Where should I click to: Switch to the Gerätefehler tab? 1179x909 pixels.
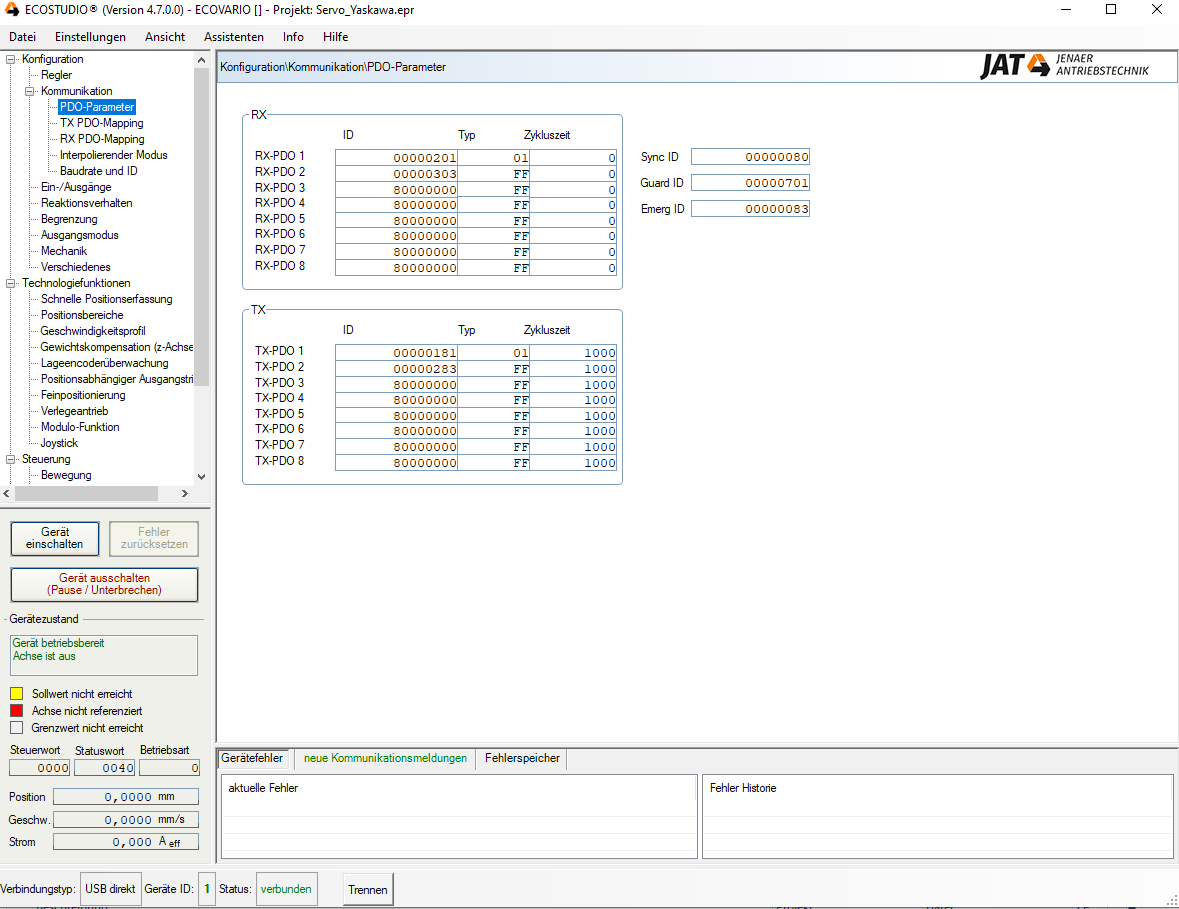tap(253, 758)
